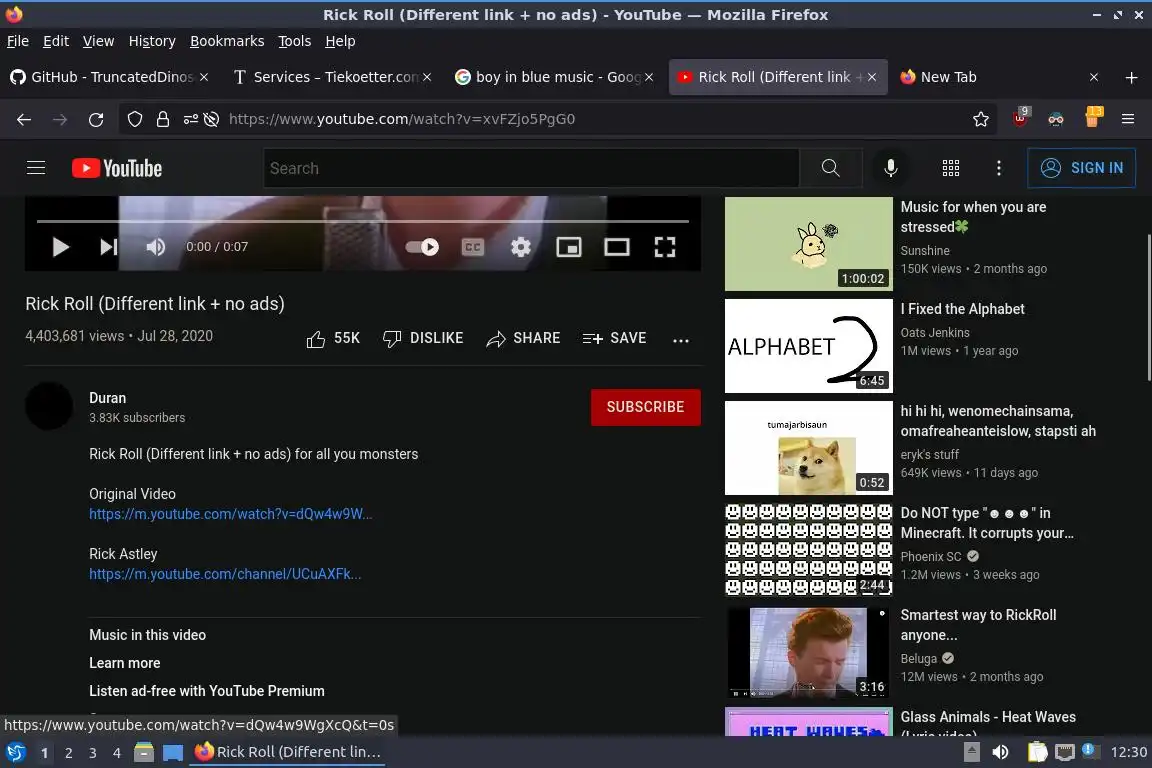Bookmark this page star icon
The height and width of the screenshot is (768, 1152).
(x=981, y=119)
